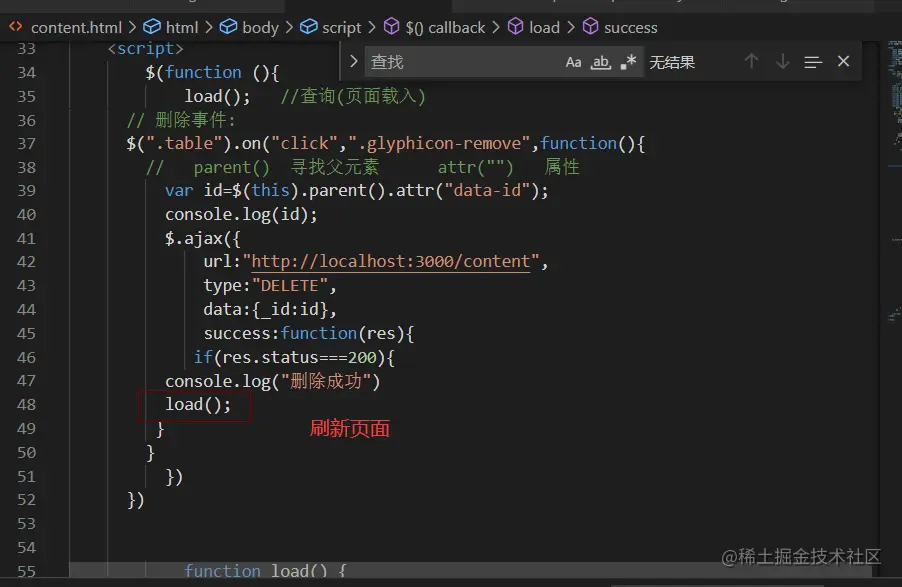Image resolution: width=902 pixels, height=587 pixels.
Task: Open the content.html breadcrumb item
Action: click(x=76, y=27)
